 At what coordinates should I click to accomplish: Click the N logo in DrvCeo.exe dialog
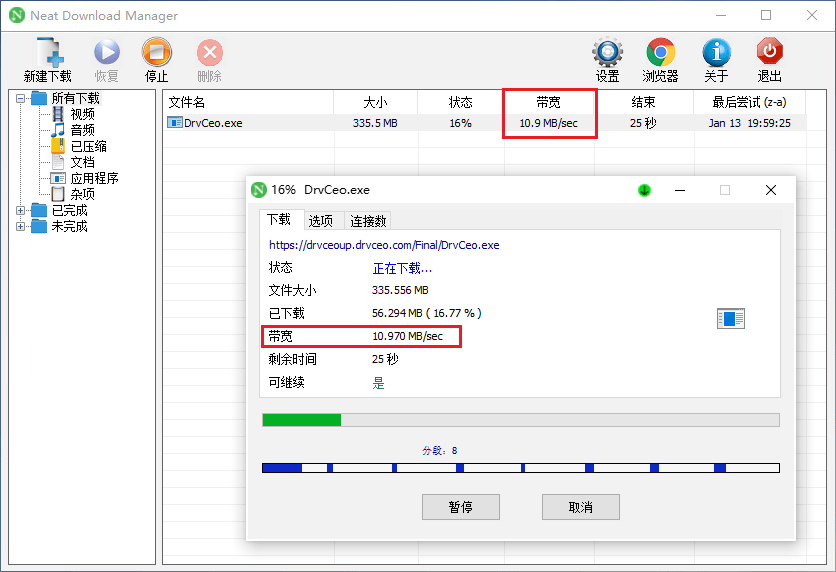click(x=259, y=190)
